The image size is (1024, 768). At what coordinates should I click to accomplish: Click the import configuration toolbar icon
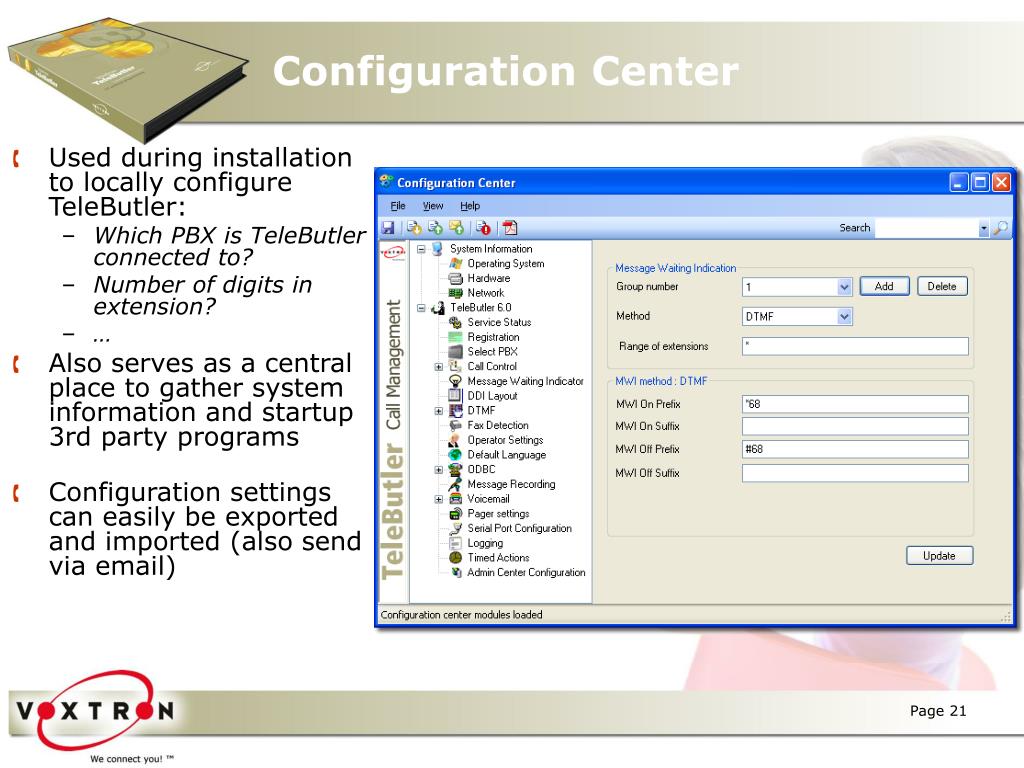tap(414, 228)
